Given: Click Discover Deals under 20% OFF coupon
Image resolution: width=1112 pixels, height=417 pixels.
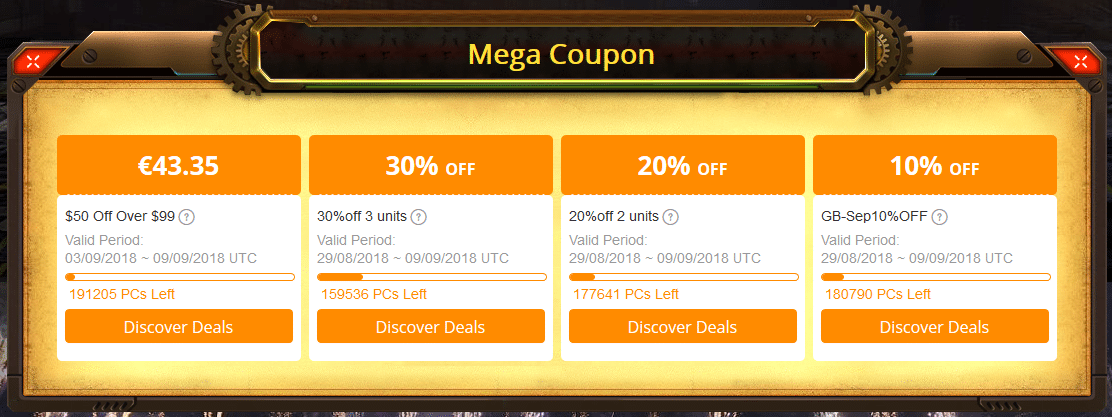Looking at the screenshot, I should click(682, 327).
